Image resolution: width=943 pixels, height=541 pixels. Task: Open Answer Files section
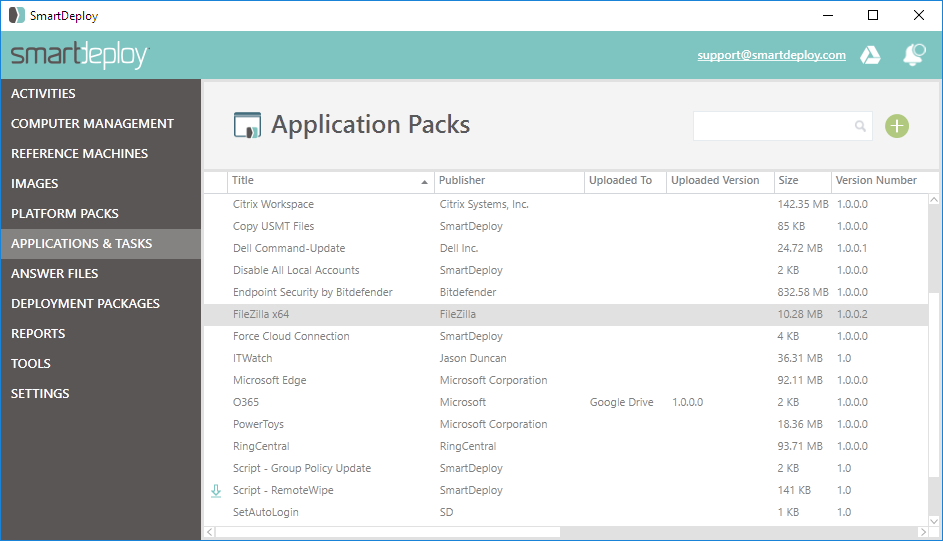(100, 274)
